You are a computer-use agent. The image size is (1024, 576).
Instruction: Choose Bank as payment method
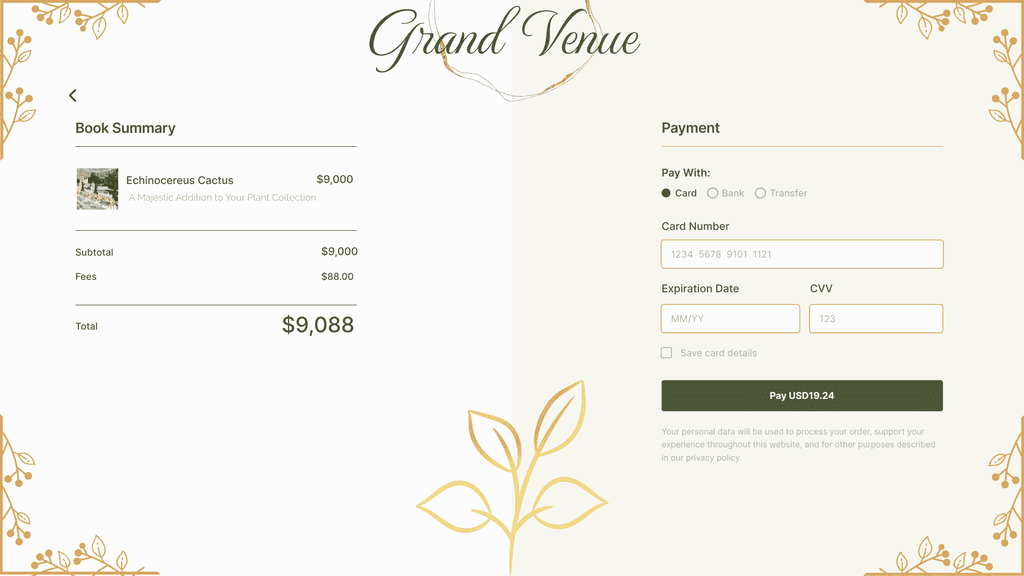pos(713,193)
